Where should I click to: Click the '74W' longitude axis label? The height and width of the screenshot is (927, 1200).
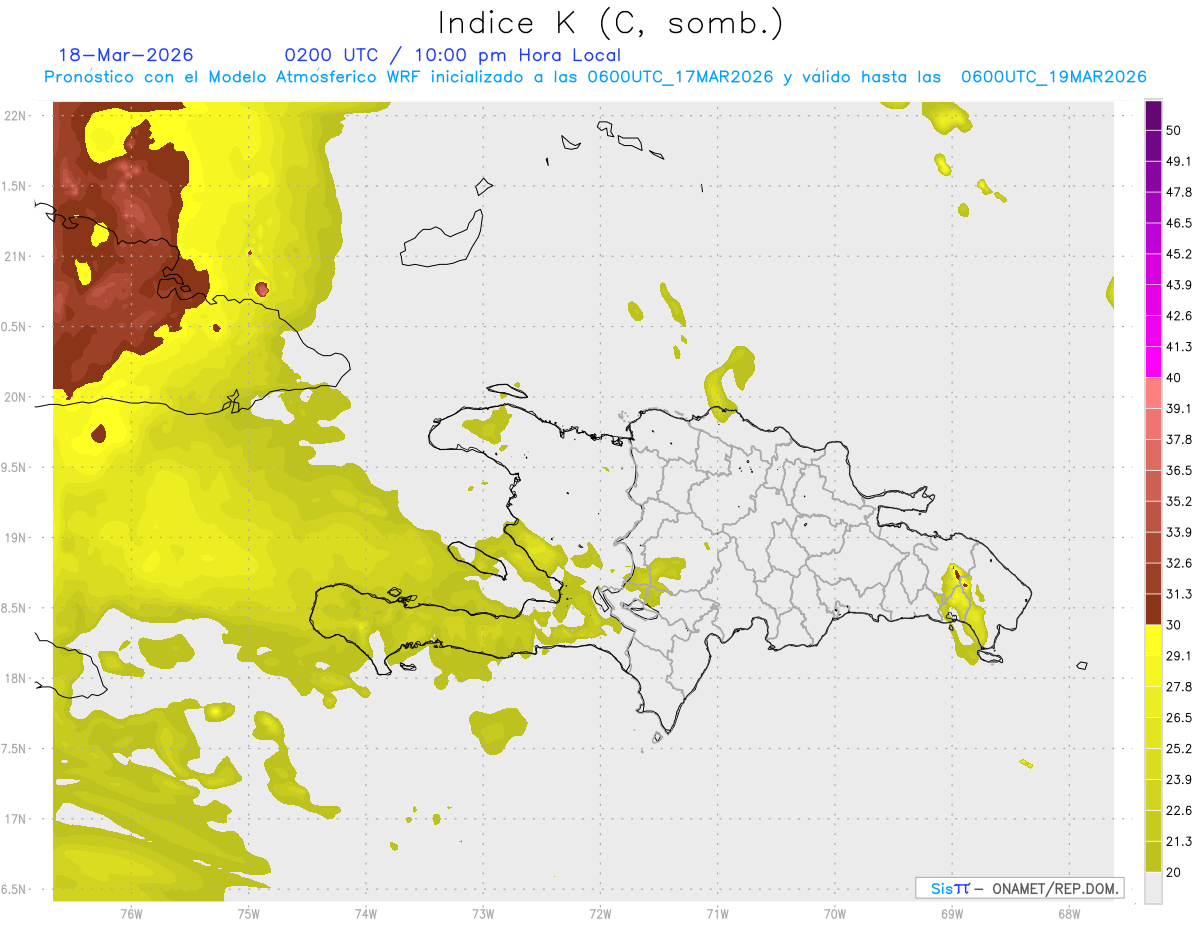pyautogui.click(x=366, y=913)
